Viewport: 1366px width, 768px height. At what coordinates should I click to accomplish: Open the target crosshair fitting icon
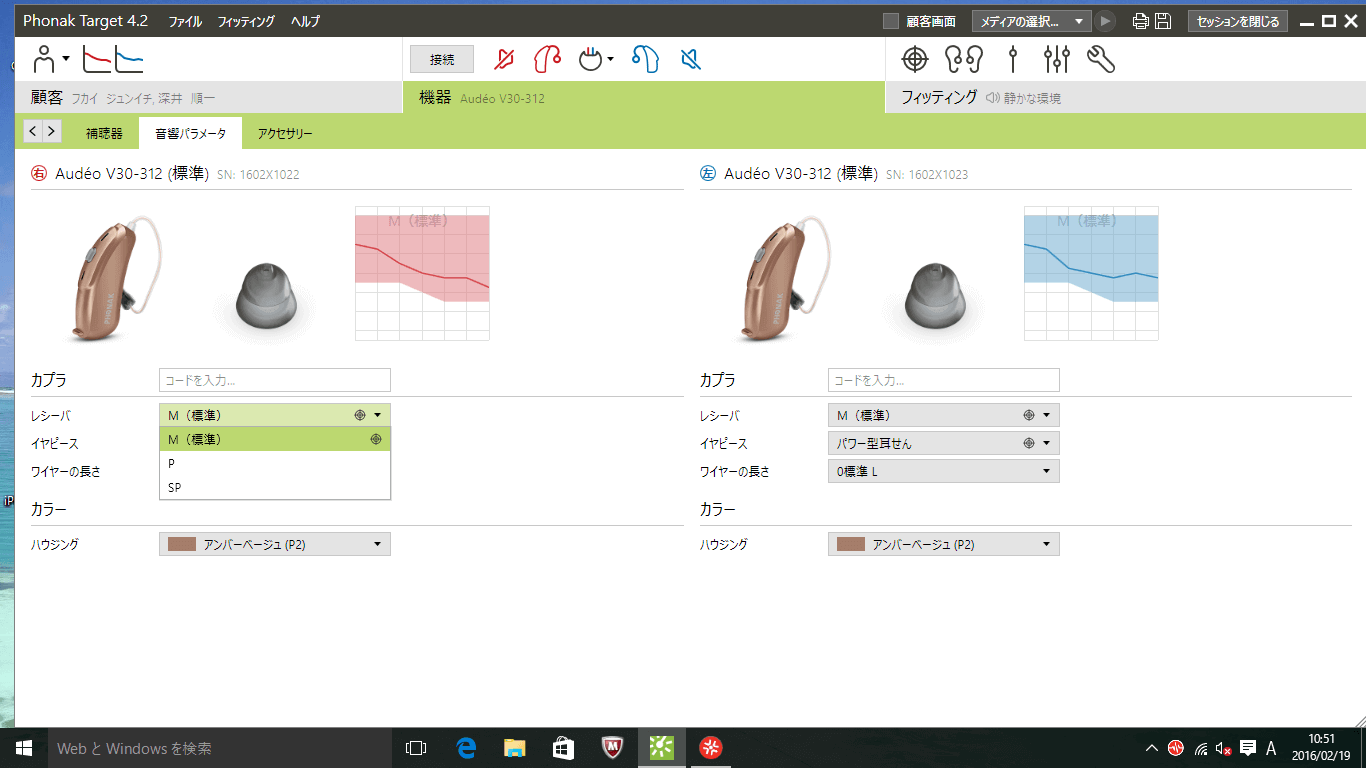tap(915, 60)
